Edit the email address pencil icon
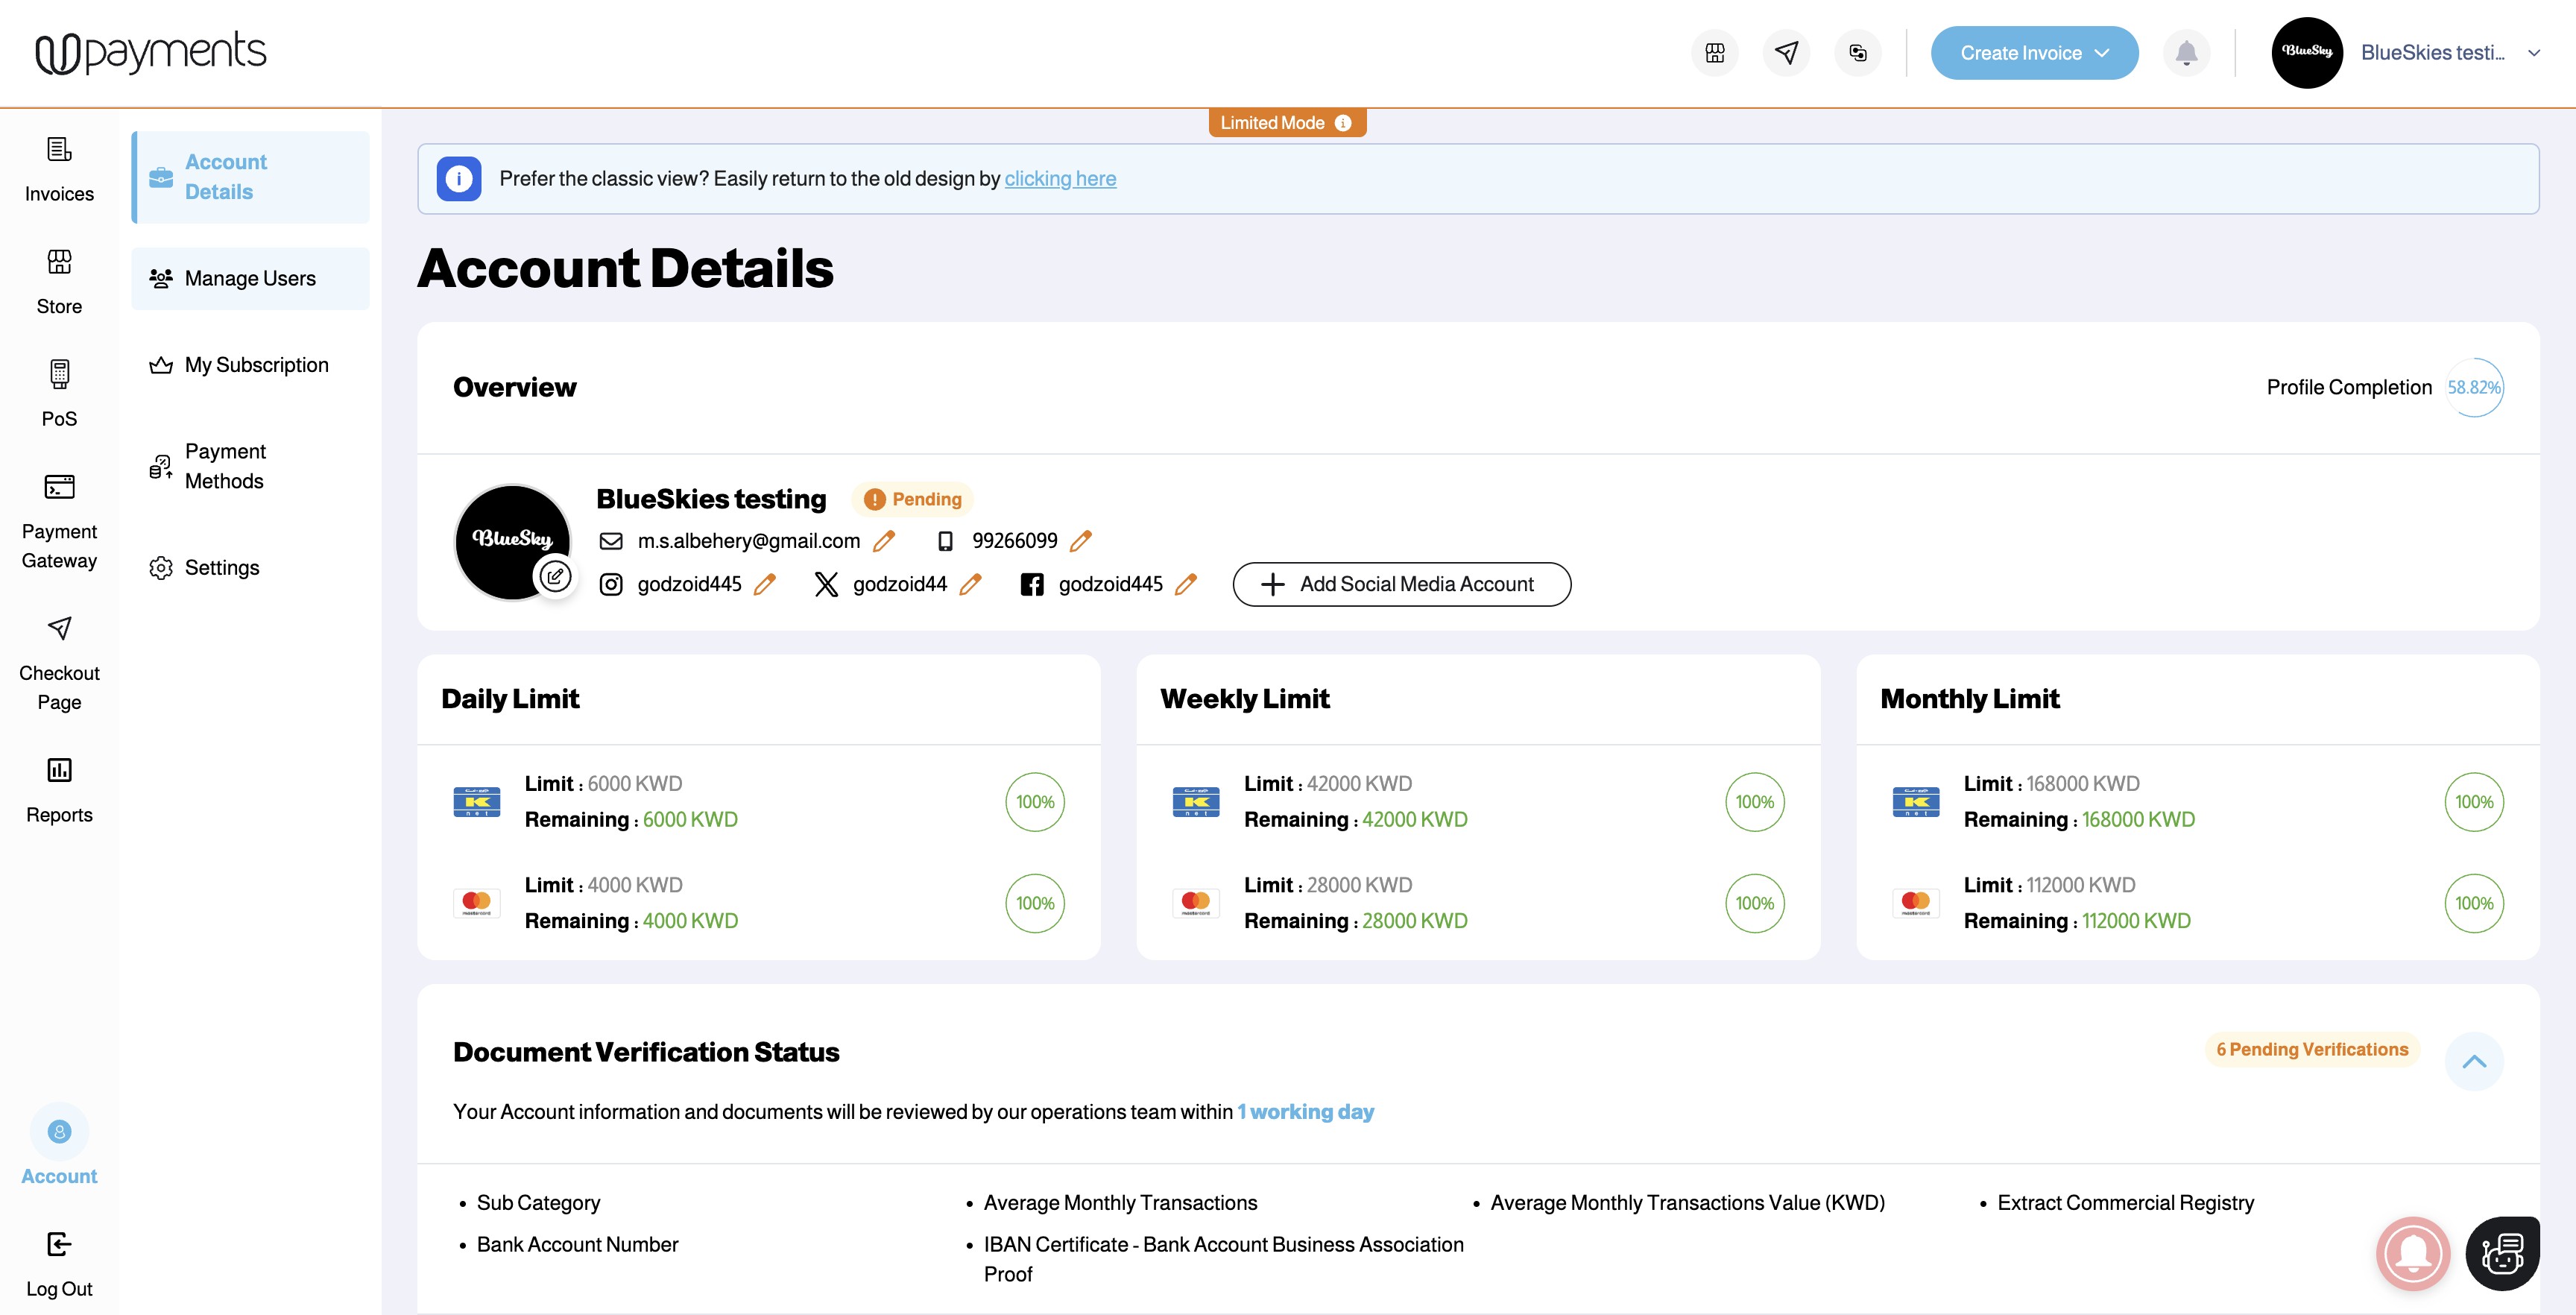 click(884, 541)
